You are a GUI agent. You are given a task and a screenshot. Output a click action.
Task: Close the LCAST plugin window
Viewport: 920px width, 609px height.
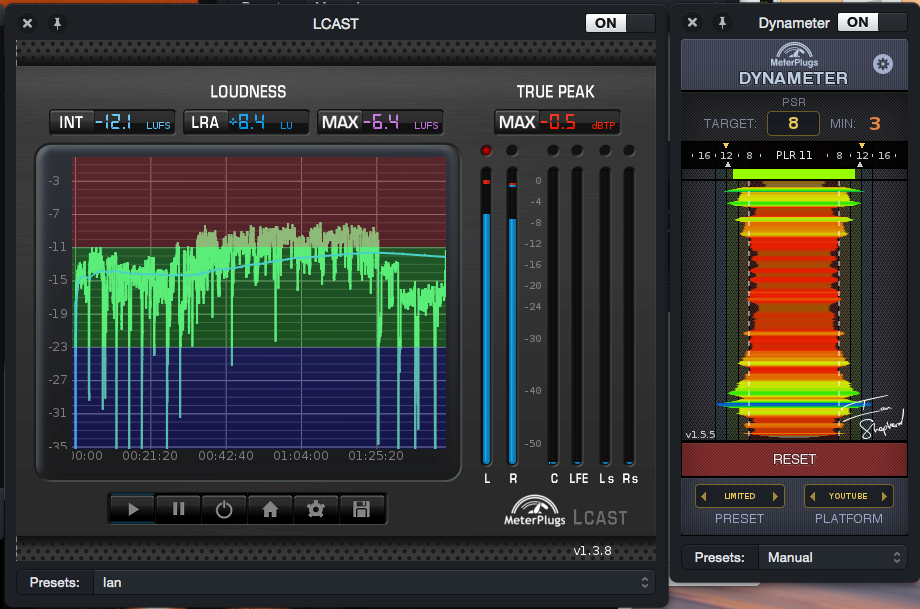pyautogui.click(x=28, y=23)
